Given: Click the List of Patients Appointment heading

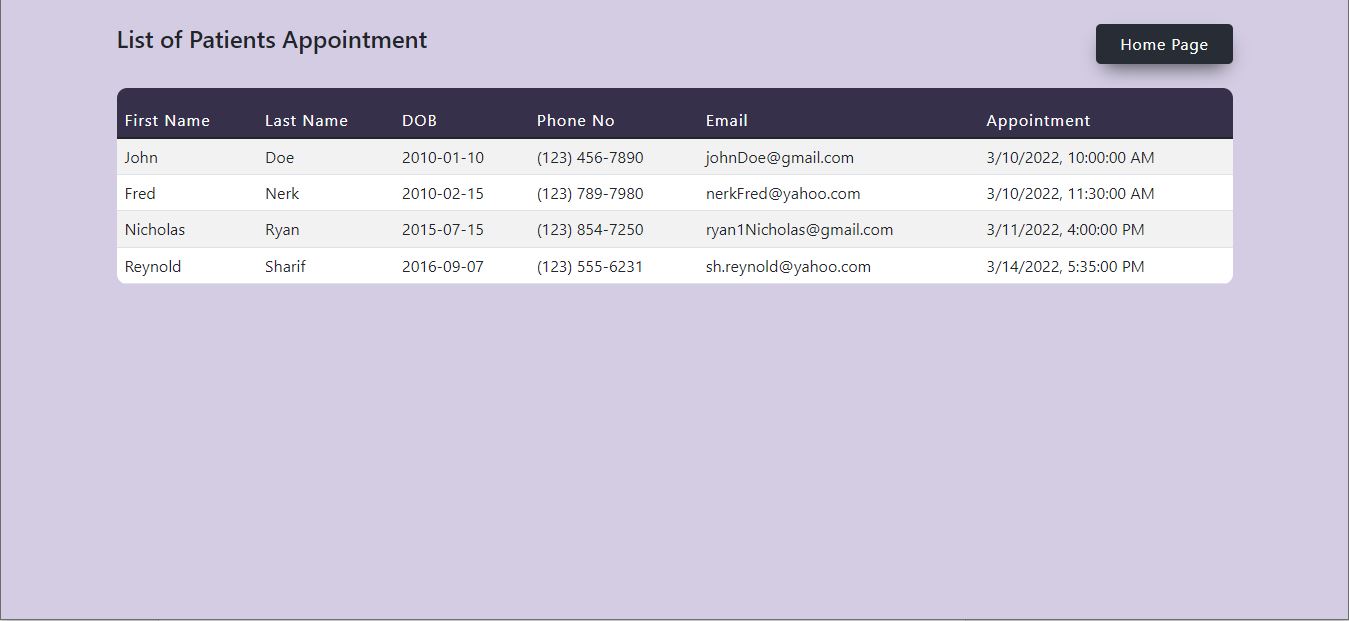Looking at the screenshot, I should pyautogui.click(x=271, y=40).
